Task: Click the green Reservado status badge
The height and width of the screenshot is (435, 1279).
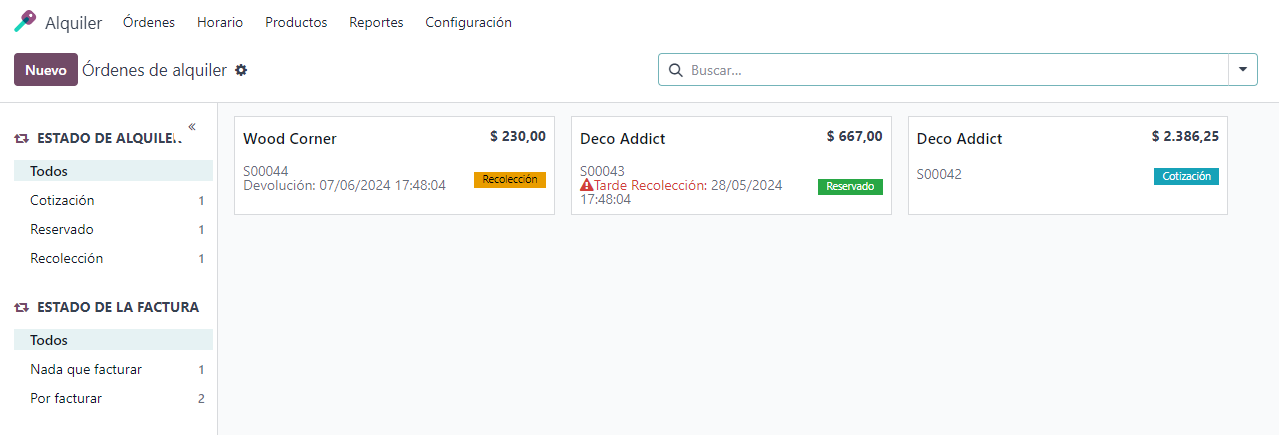Action: (850, 186)
